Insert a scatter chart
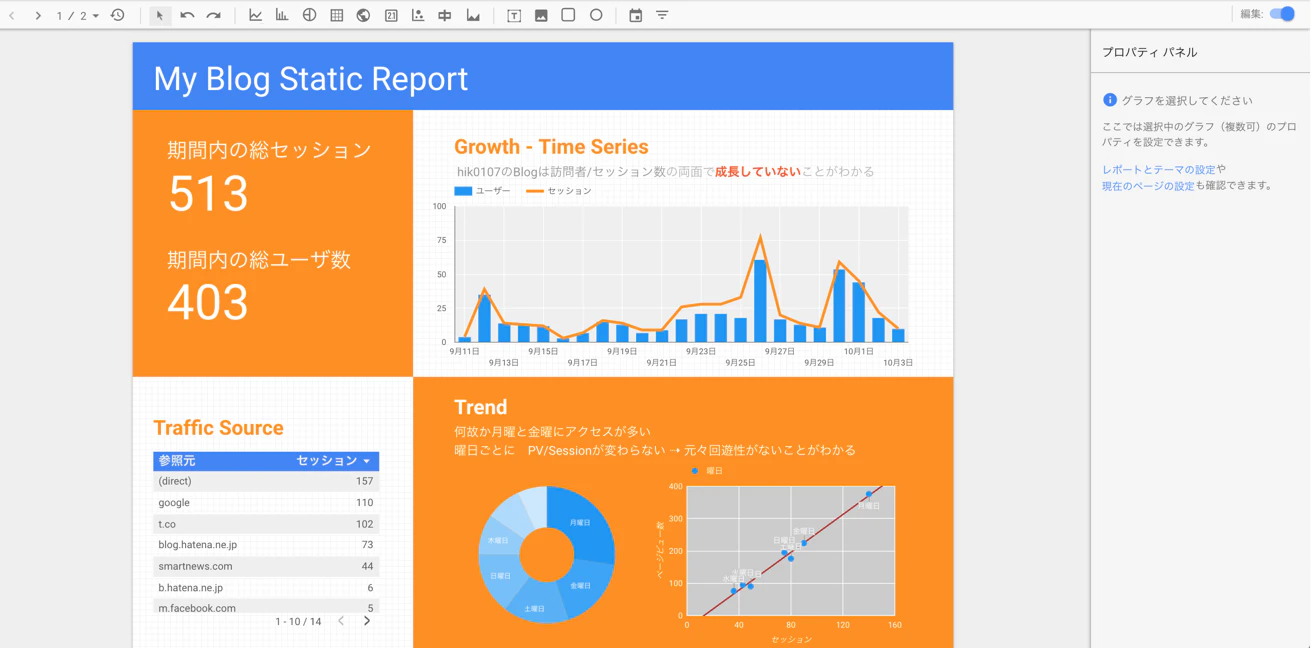 click(x=418, y=15)
